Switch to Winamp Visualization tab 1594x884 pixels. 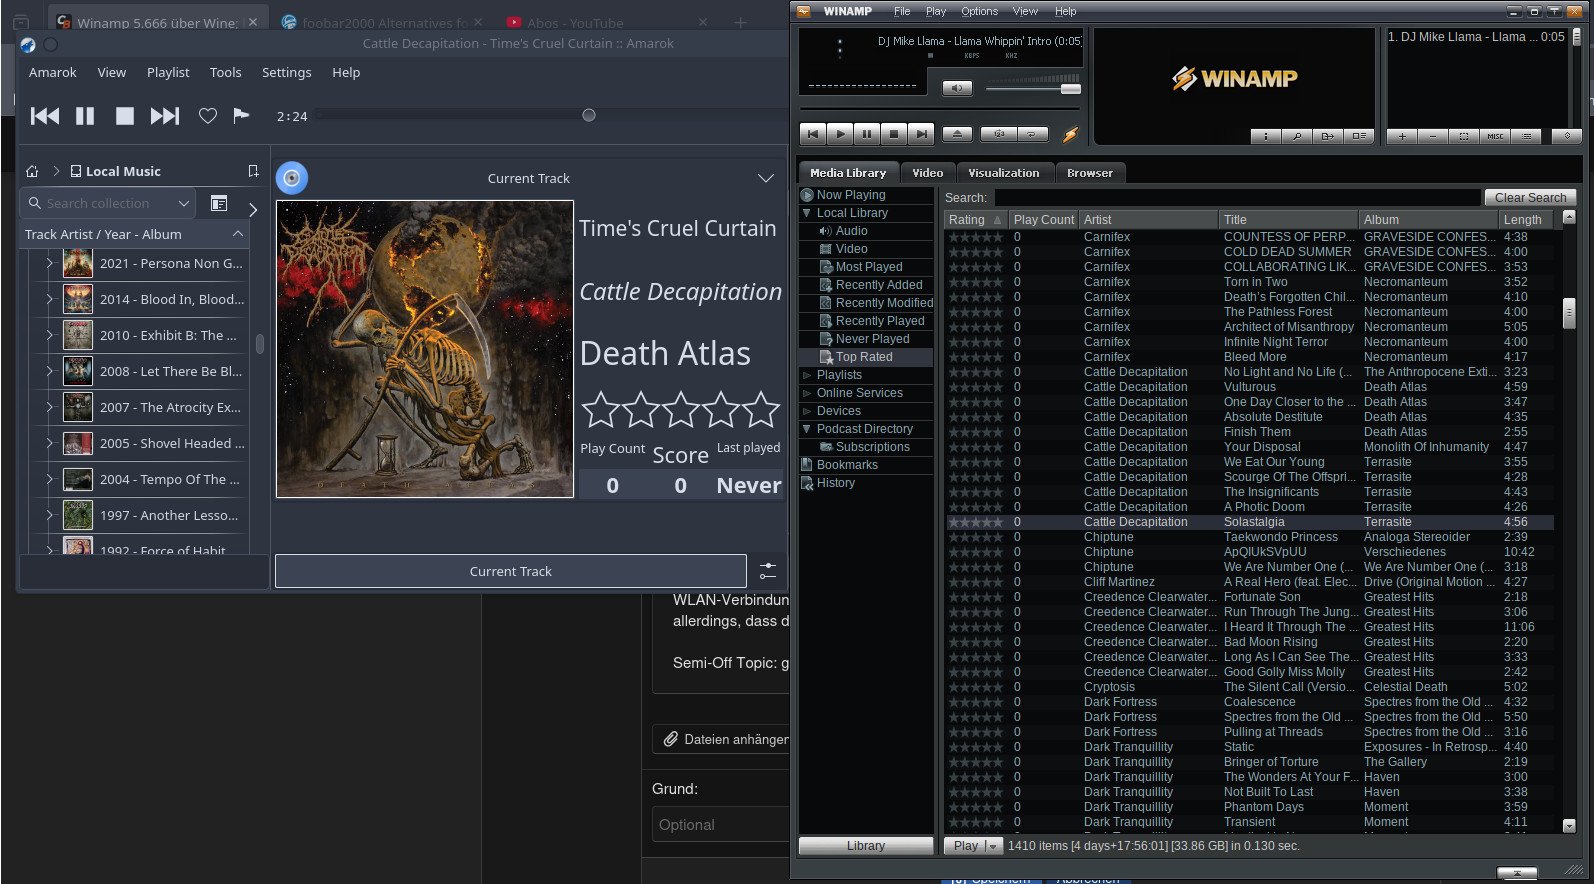[x=1003, y=173]
